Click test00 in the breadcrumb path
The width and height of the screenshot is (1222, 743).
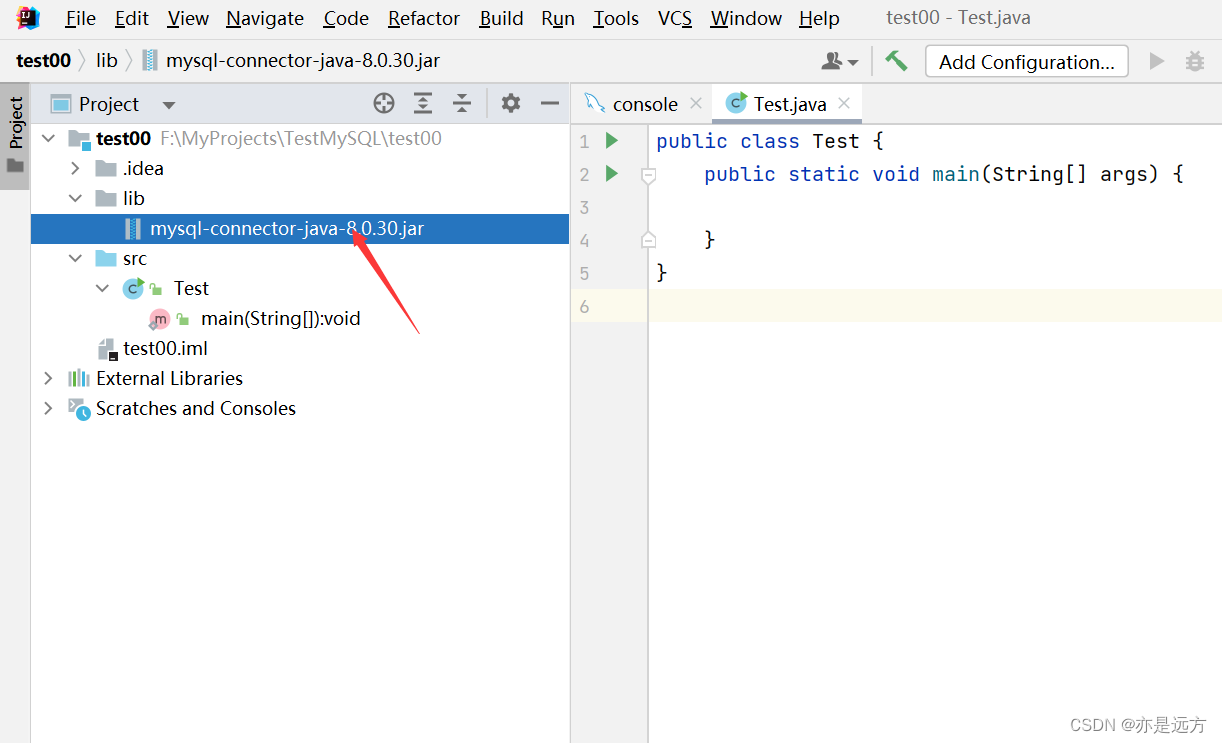[43, 61]
